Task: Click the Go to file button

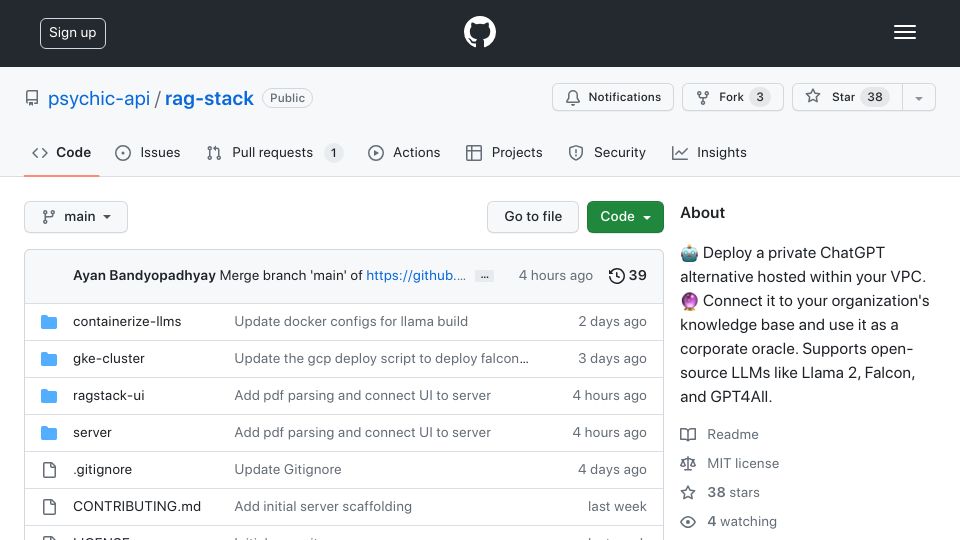Action: coord(533,217)
